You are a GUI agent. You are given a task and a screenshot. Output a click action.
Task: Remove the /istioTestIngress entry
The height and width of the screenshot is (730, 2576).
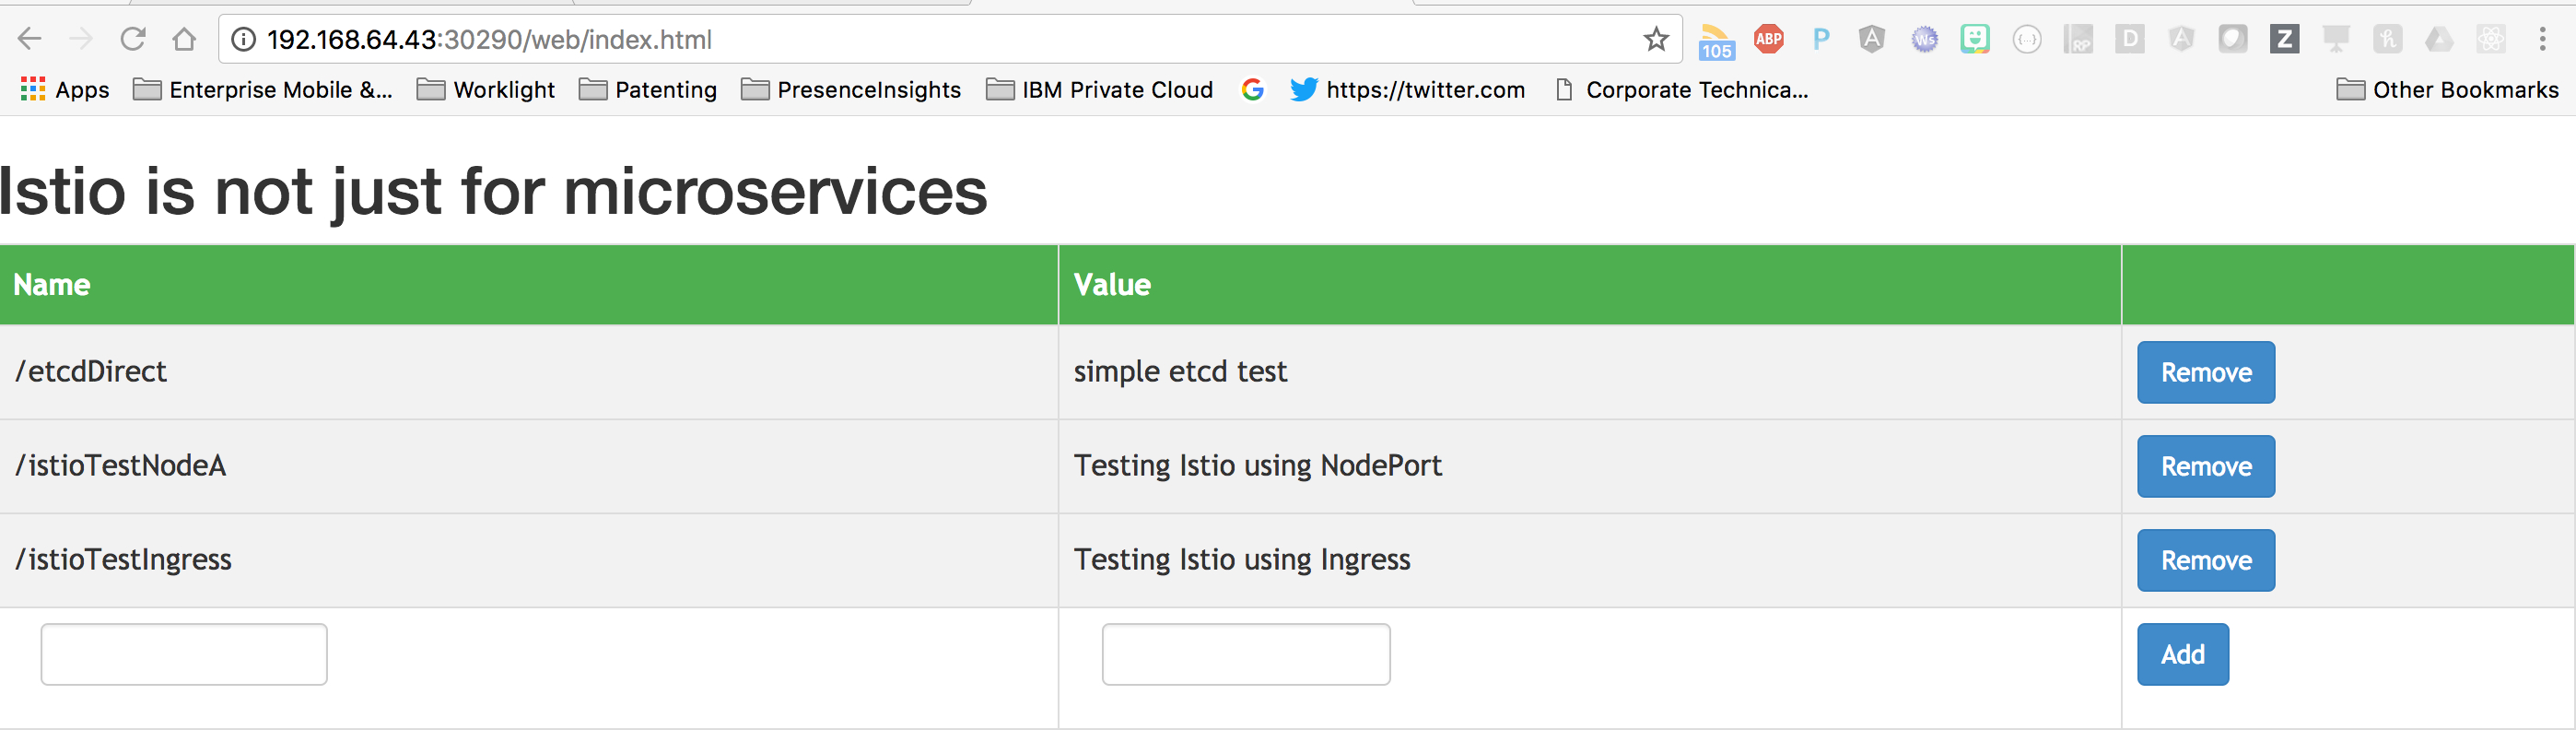(x=2205, y=560)
